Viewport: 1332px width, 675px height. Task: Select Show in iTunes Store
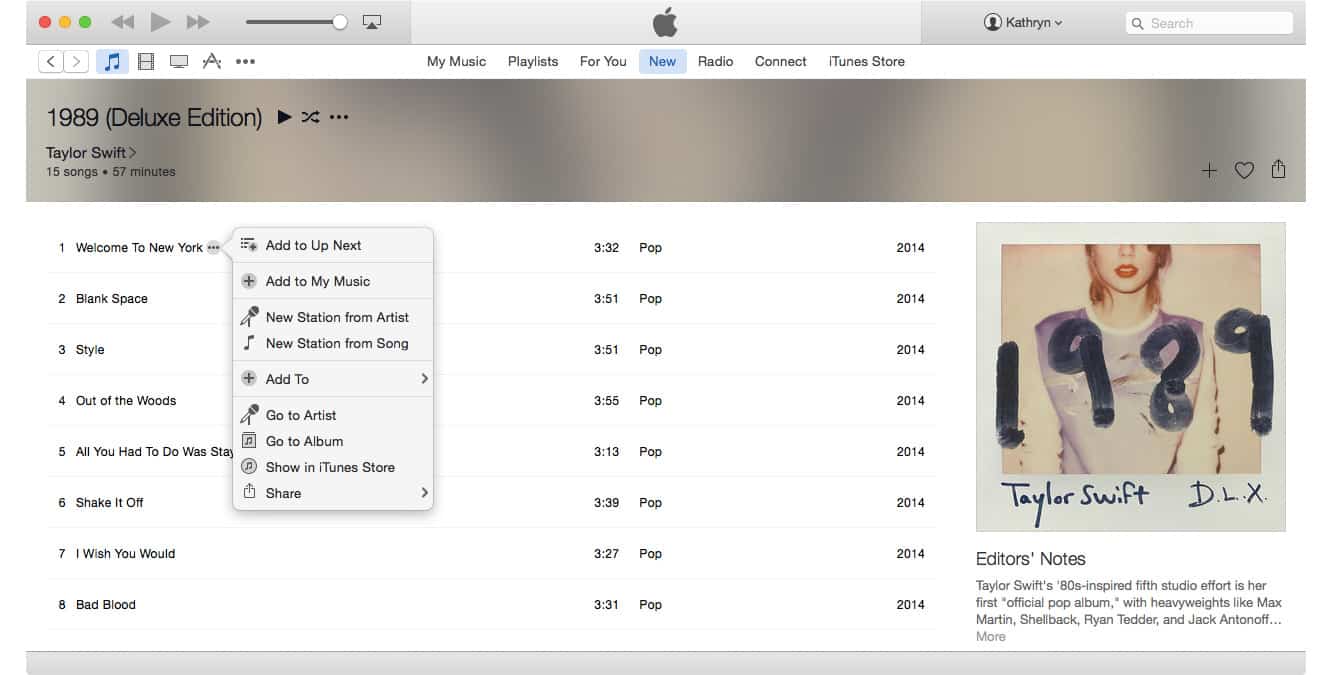(333, 467)
